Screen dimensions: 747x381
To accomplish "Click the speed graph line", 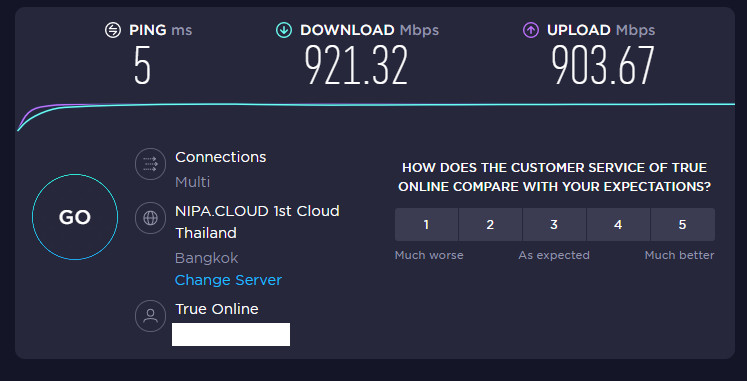I will [x=376, y=104].
